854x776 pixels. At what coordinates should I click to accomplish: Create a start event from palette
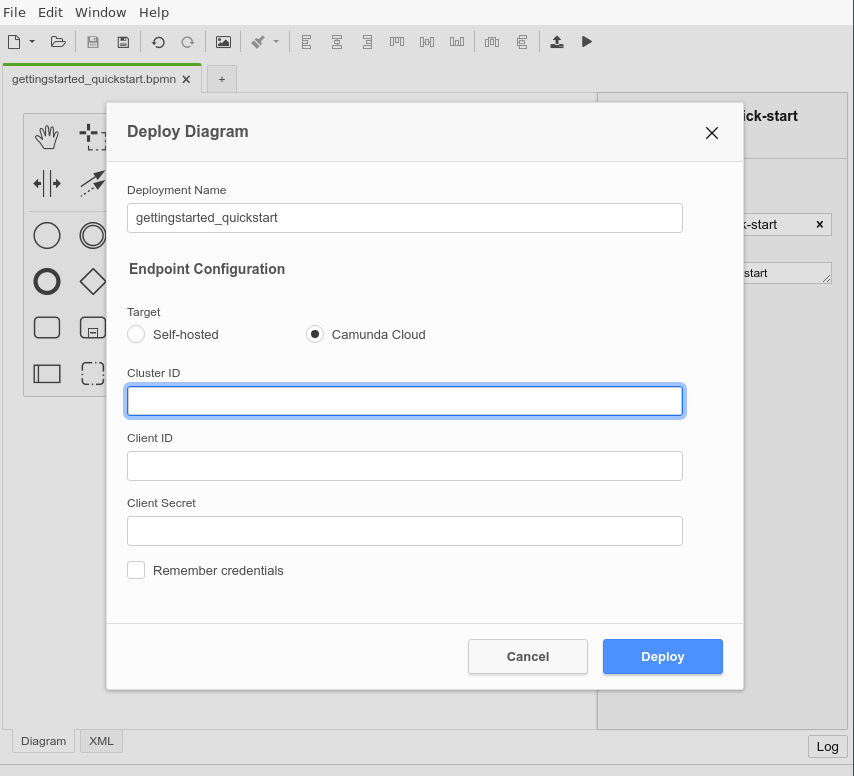47,236
